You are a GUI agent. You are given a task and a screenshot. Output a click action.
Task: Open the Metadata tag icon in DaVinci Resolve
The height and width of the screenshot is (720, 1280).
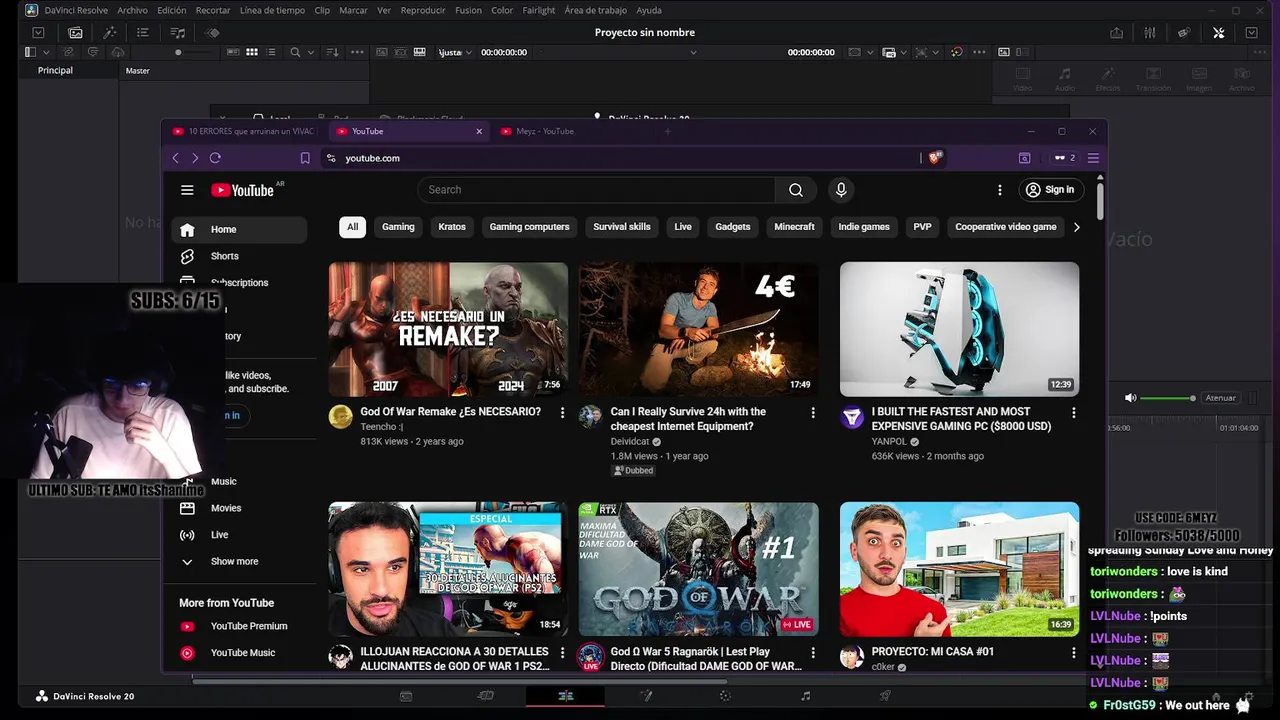pos(1184,32)
